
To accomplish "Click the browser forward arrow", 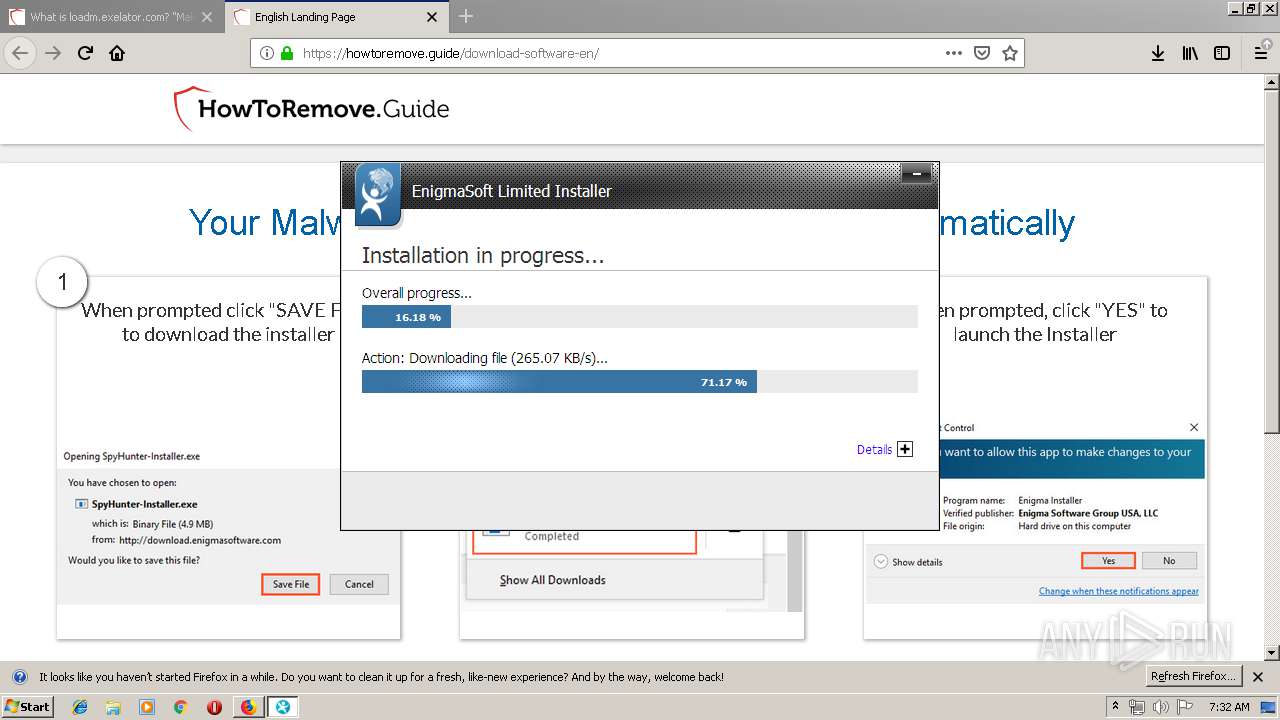I will pos(53,53).
